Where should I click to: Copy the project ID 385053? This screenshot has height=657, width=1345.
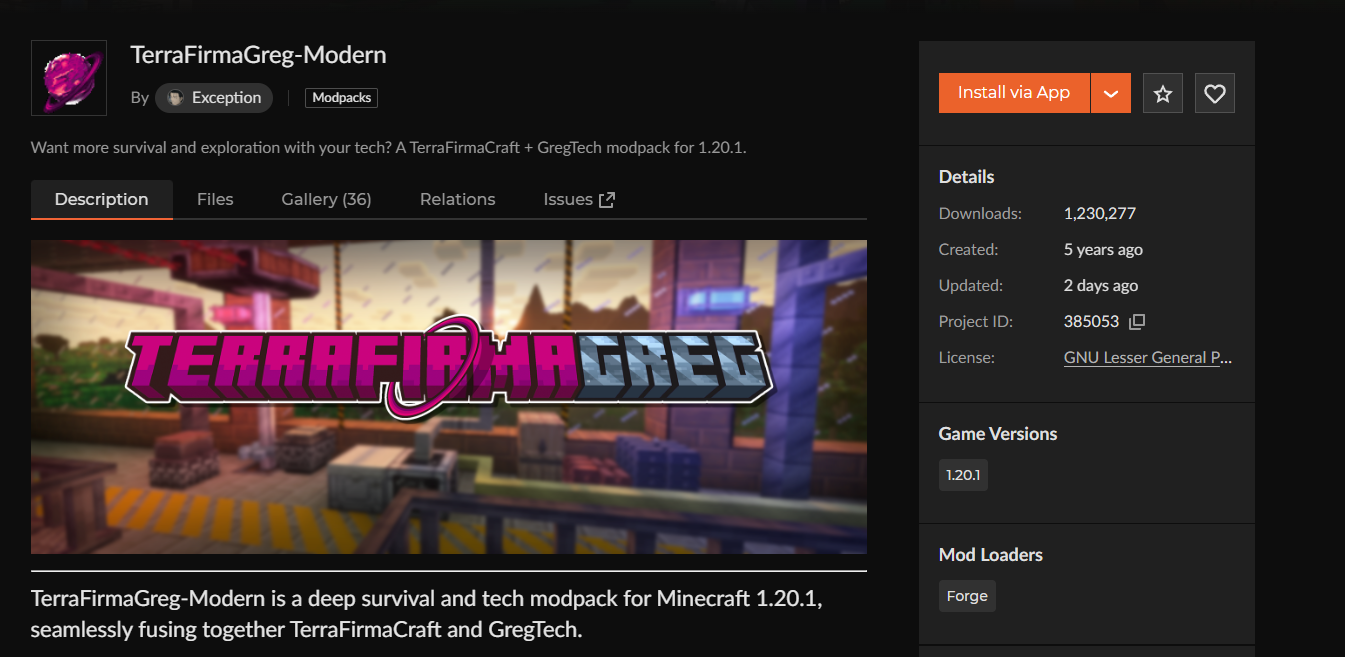(1137, 322)
